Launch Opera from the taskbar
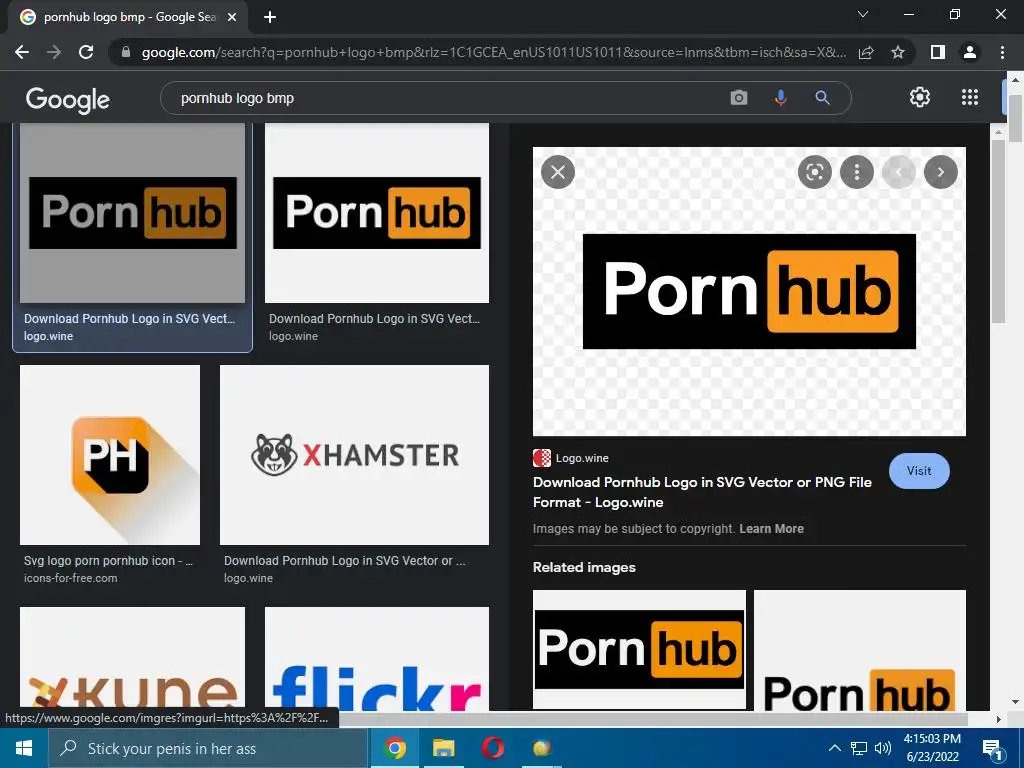Screen dimensions: 1024x768 492,748
